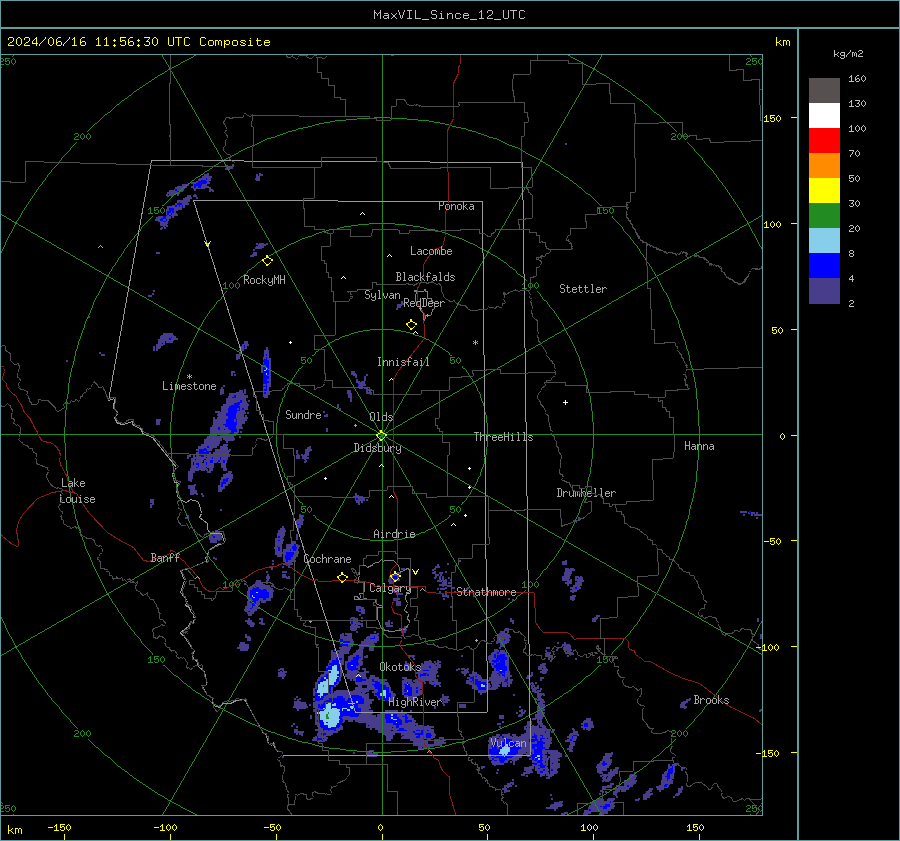Screen dimensions: 900x841
Task: Click the yellow diamond marker near Cochrane
Action: pos(342,577)
